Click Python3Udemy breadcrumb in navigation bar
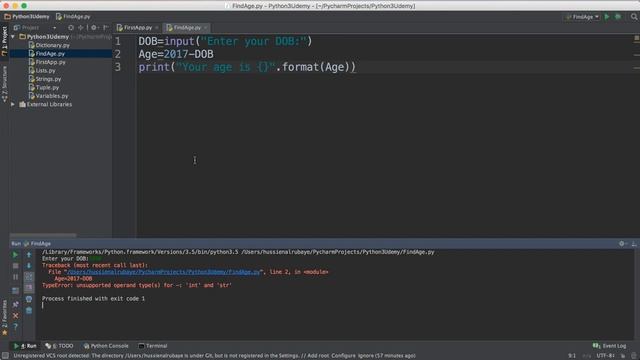Image resolution: width=640 pixels, height=360 pixels. [27, 17]
